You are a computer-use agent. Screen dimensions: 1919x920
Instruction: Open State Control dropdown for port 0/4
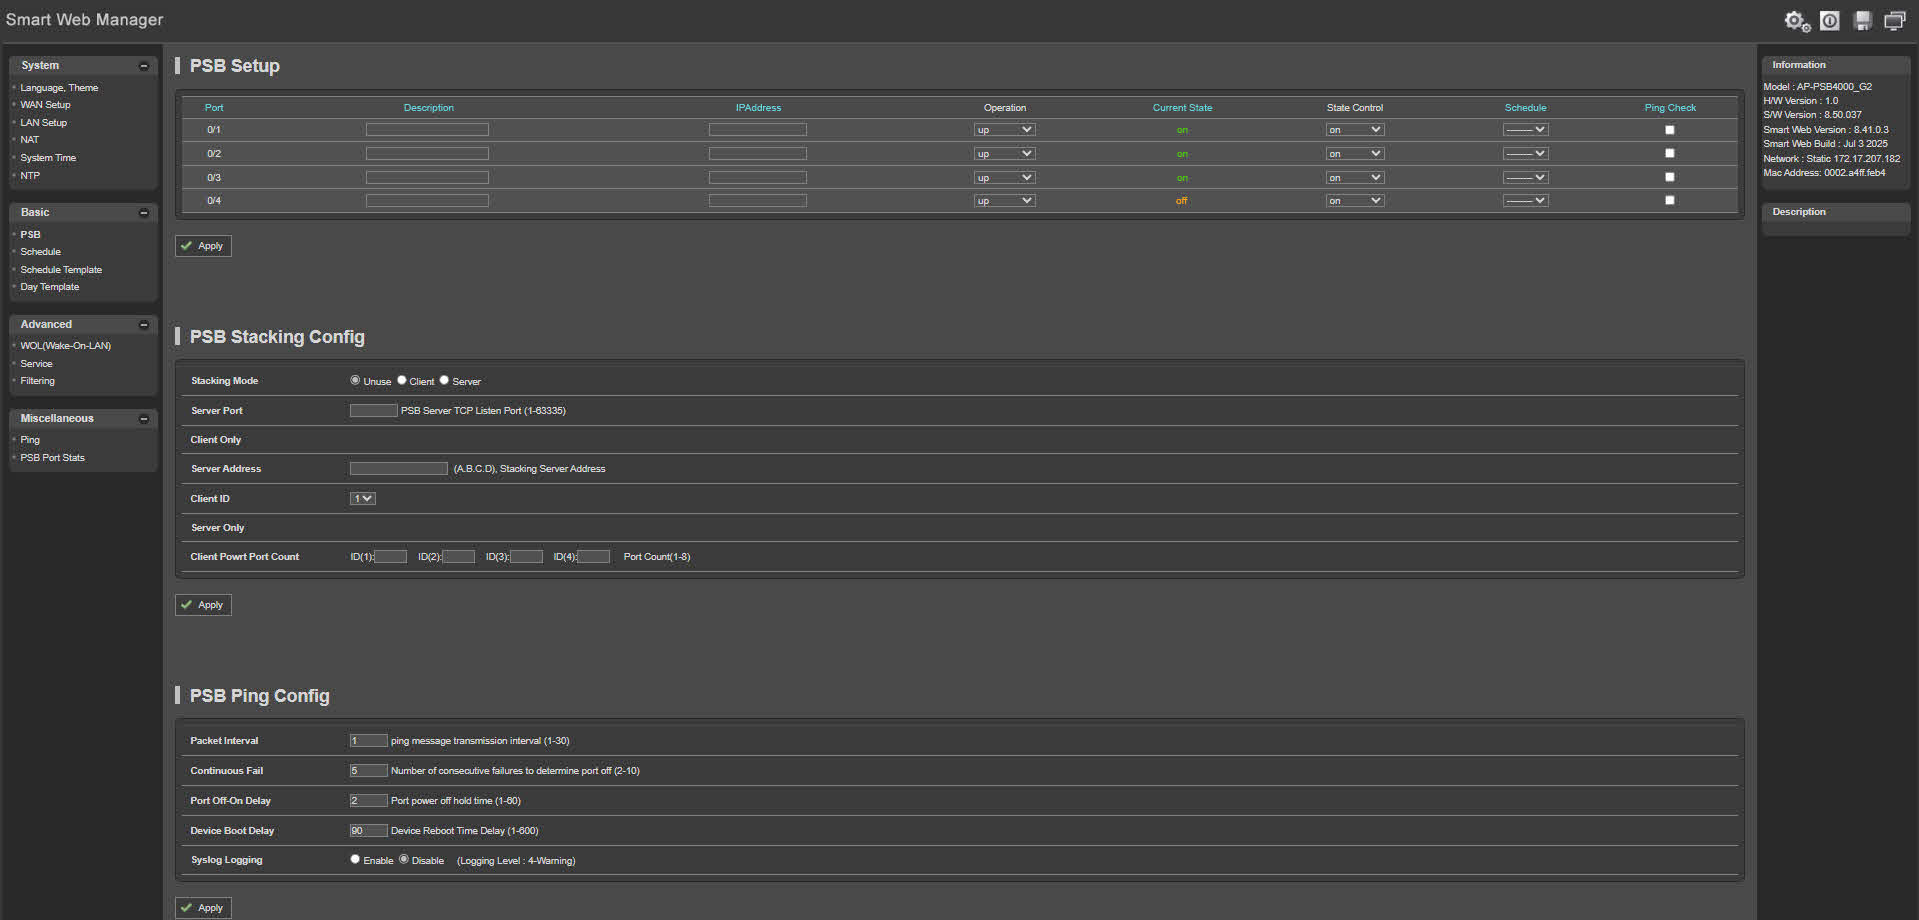(1354, 201)
